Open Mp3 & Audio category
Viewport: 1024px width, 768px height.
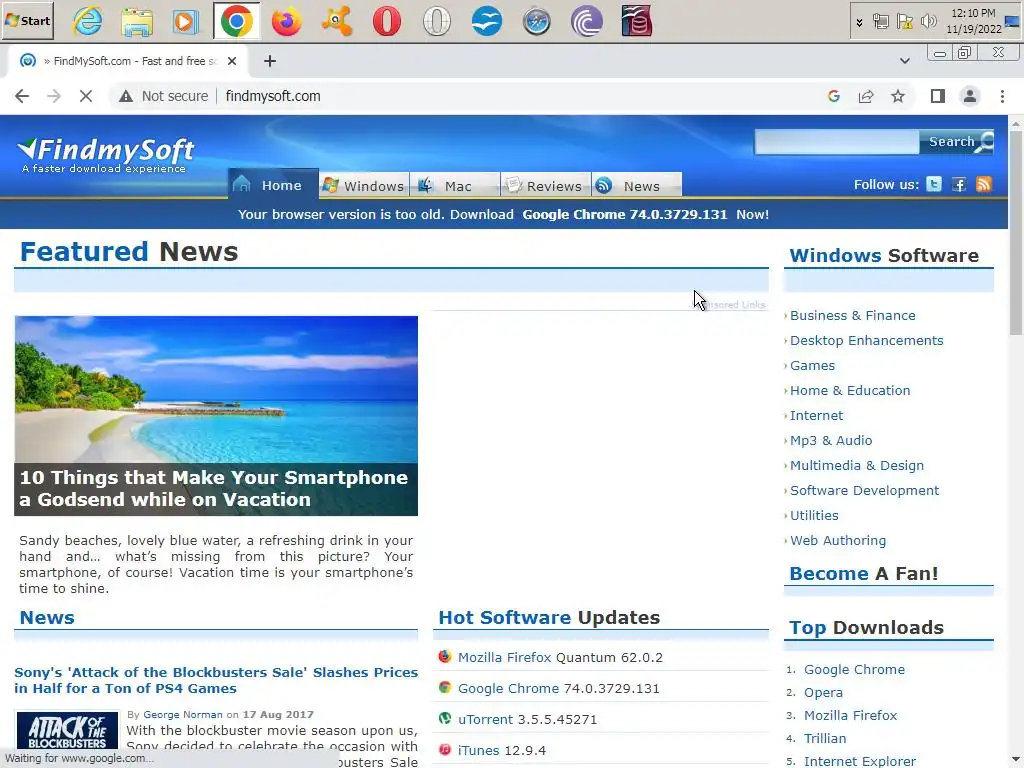tap(831, 440)
